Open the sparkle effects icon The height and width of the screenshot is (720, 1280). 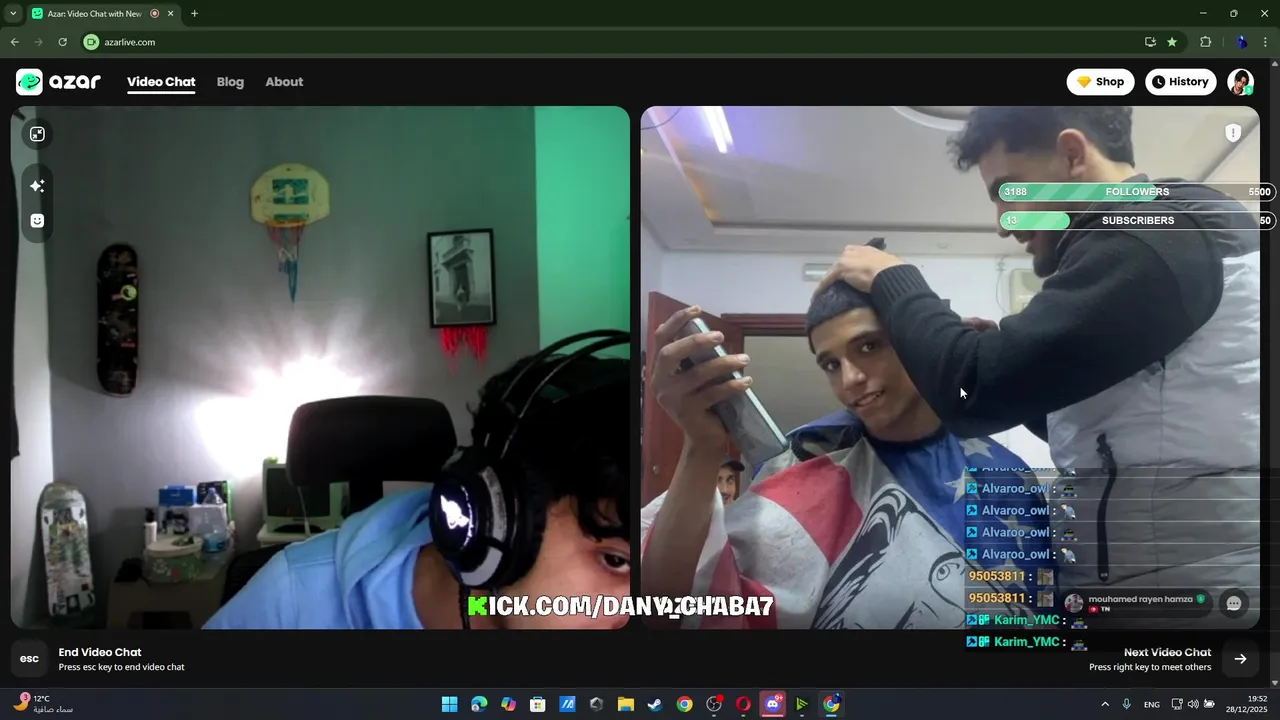pos(37,186)
